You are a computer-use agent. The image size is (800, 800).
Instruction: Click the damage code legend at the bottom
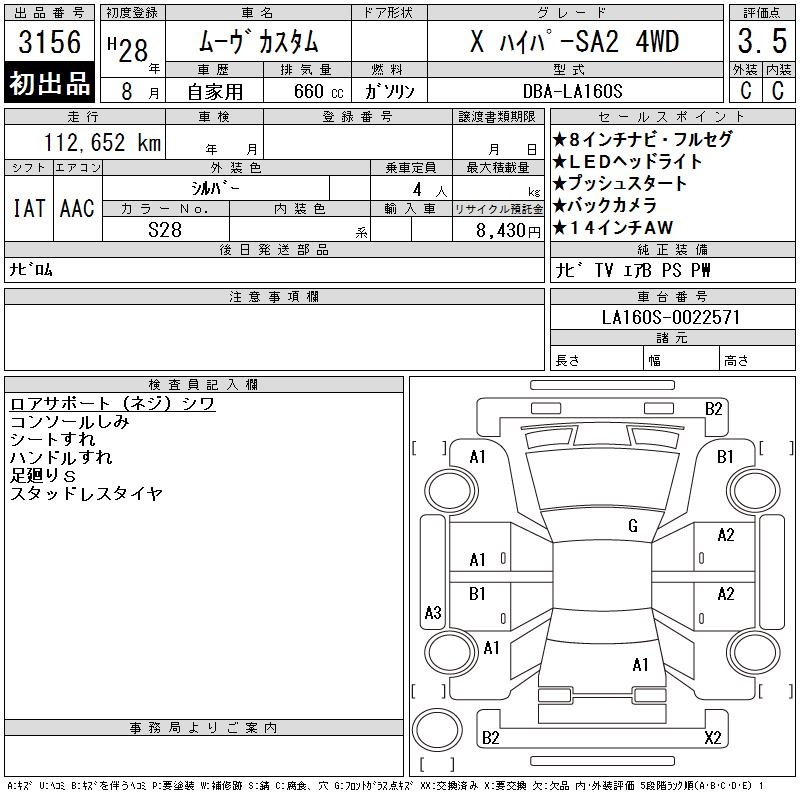385,786
